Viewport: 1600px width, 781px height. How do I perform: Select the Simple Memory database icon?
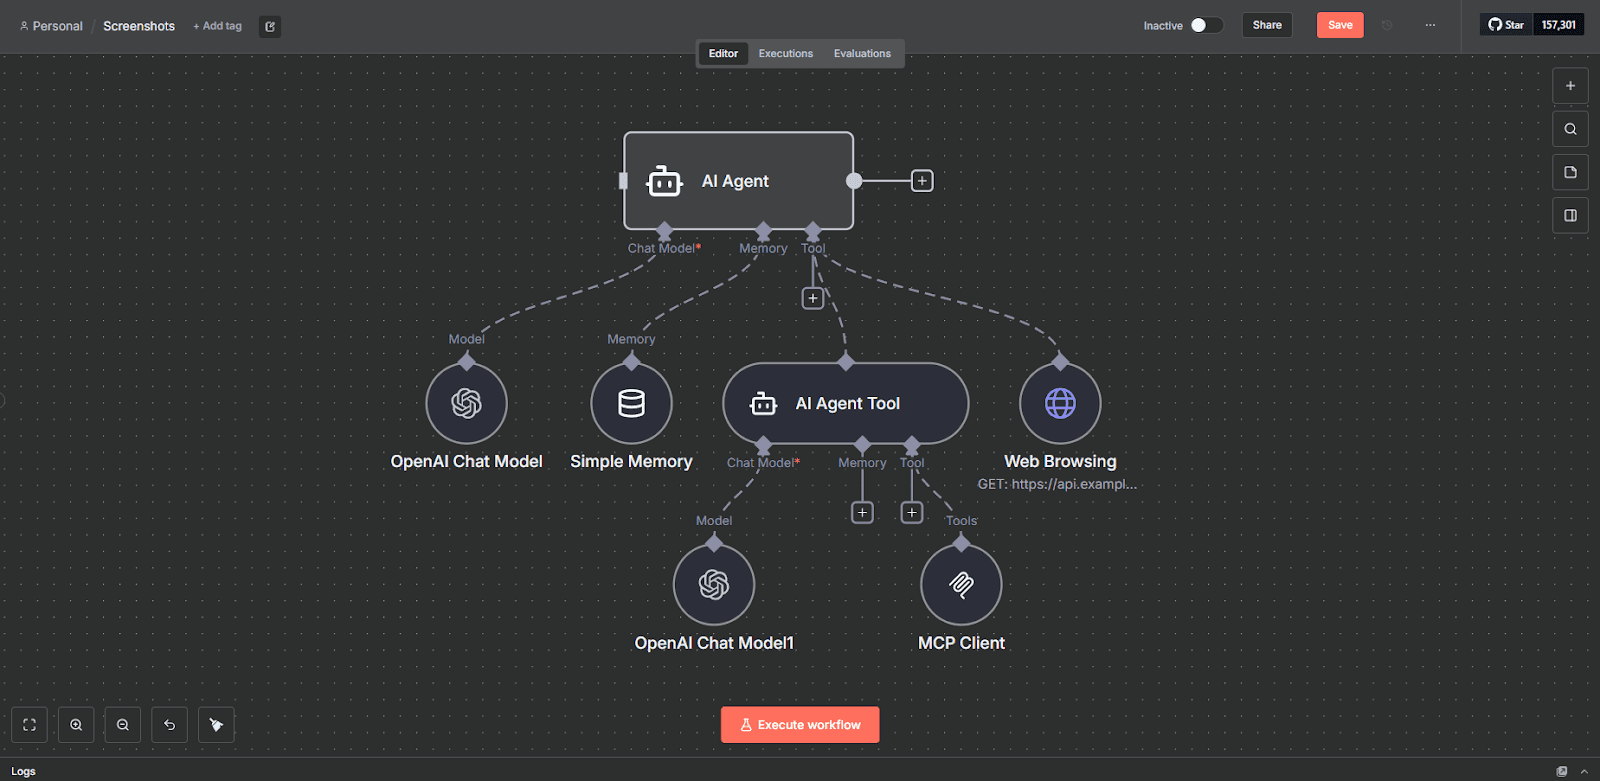631,403
